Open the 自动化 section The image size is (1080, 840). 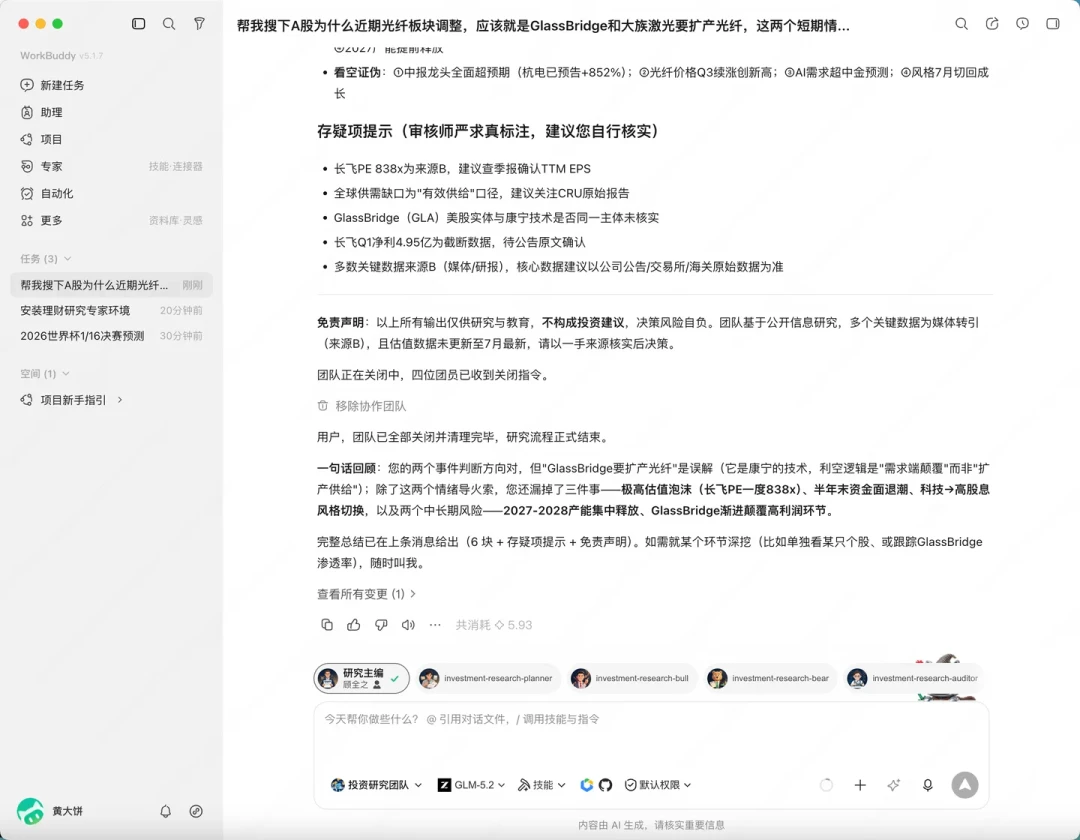click(x=47, y=193)
